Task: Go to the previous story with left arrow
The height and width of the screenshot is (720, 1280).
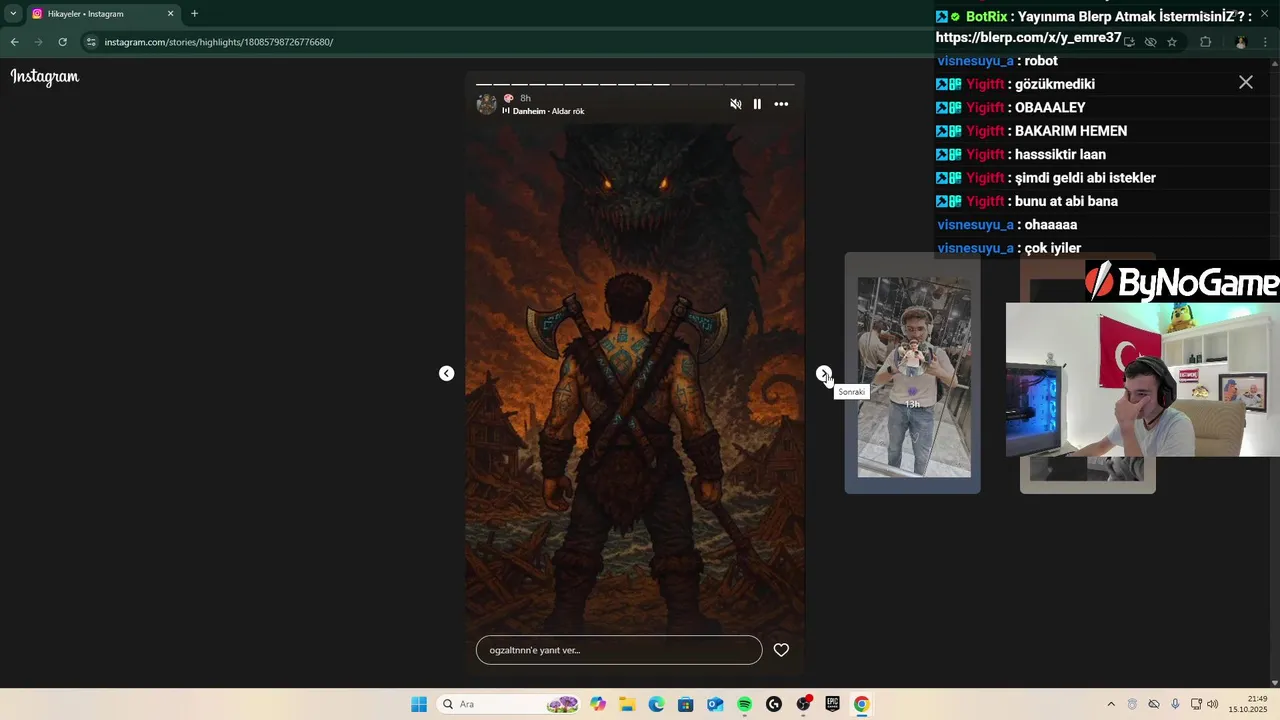Action: [447, 373]
